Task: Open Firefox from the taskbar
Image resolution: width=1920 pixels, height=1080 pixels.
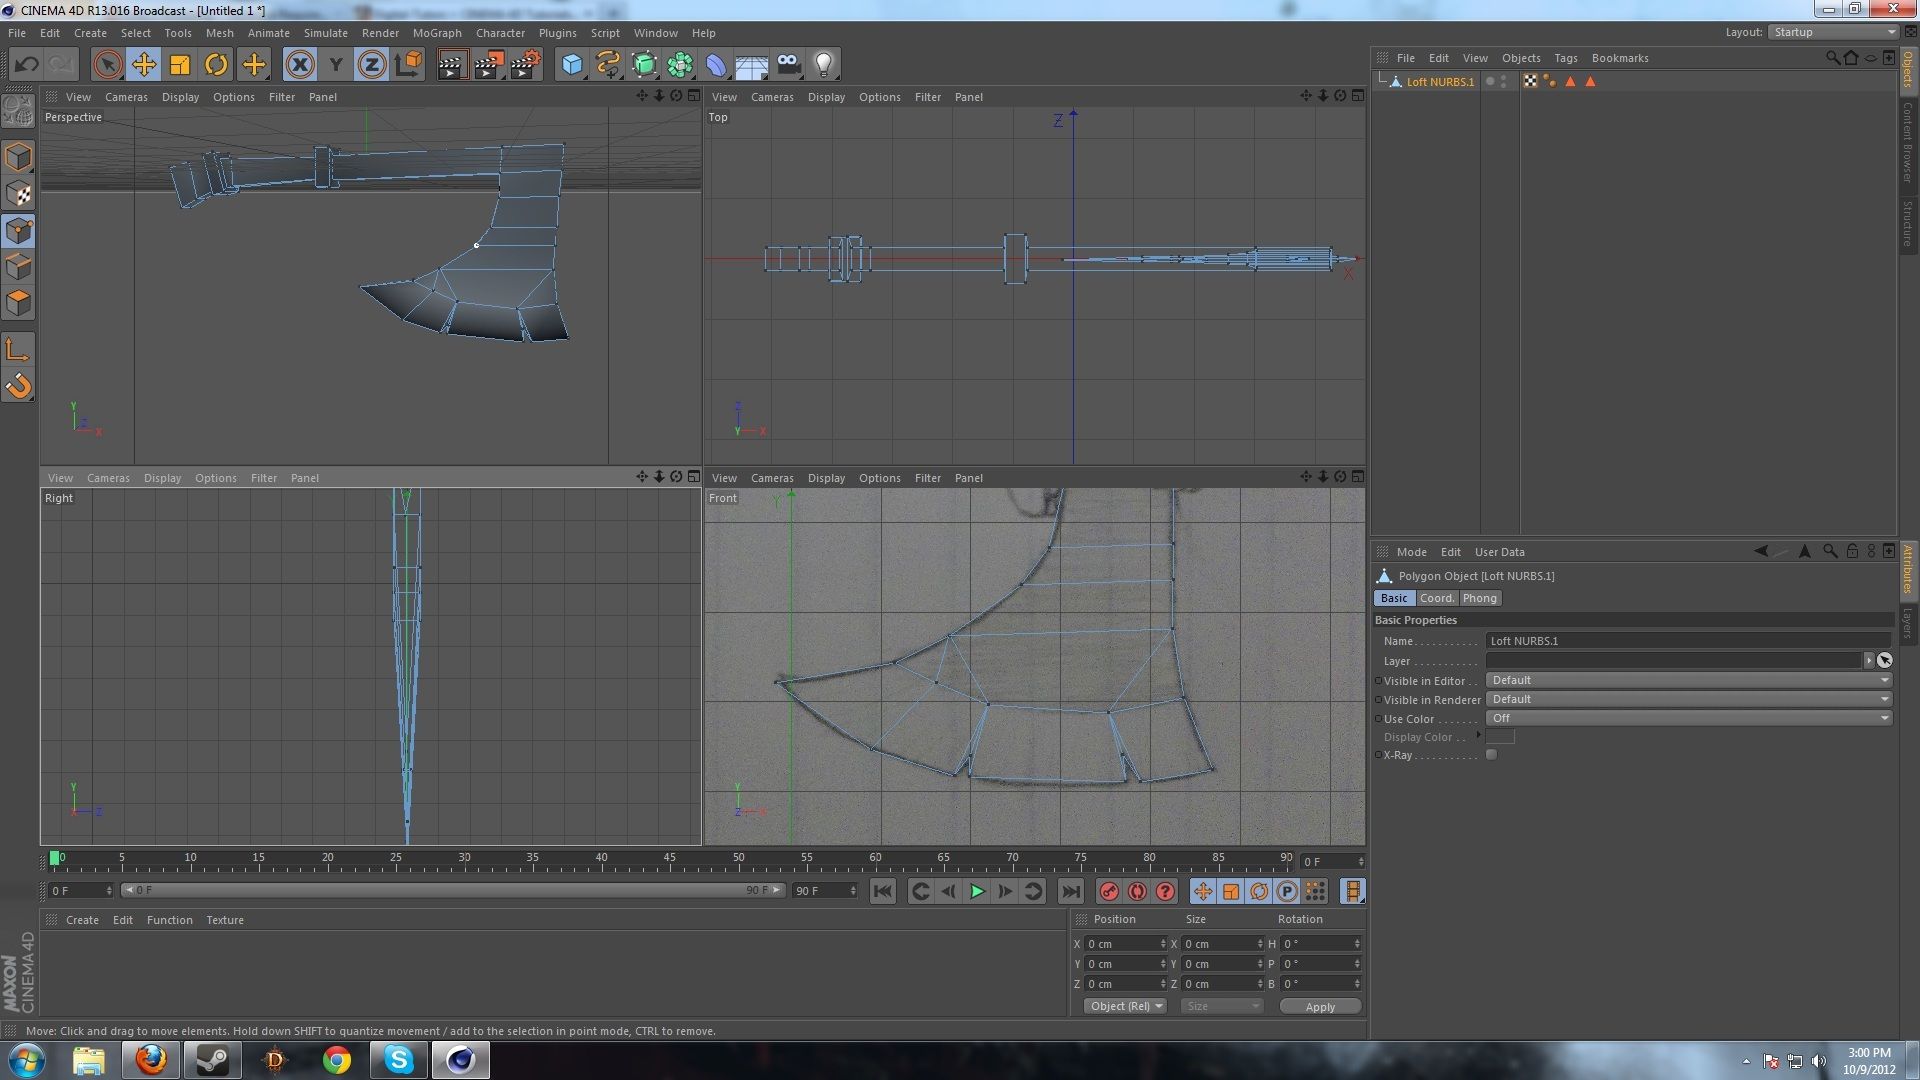Action: coord(151,1060)
